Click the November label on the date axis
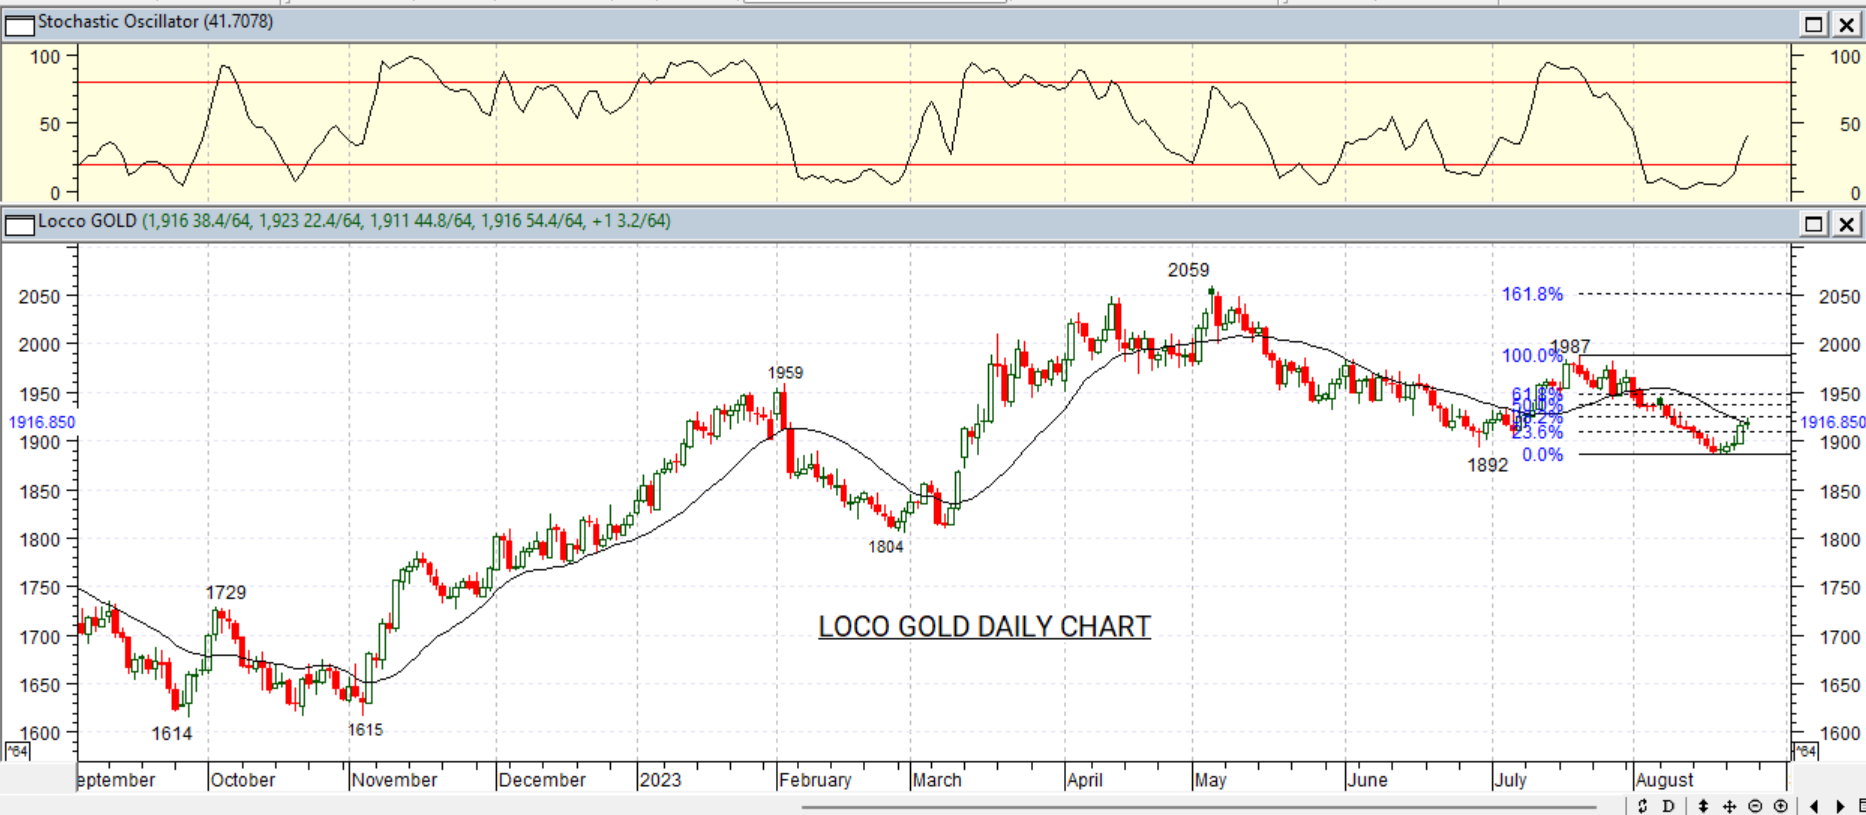Viewport: 1866px width, 815px height. click(x=395, y=780)
